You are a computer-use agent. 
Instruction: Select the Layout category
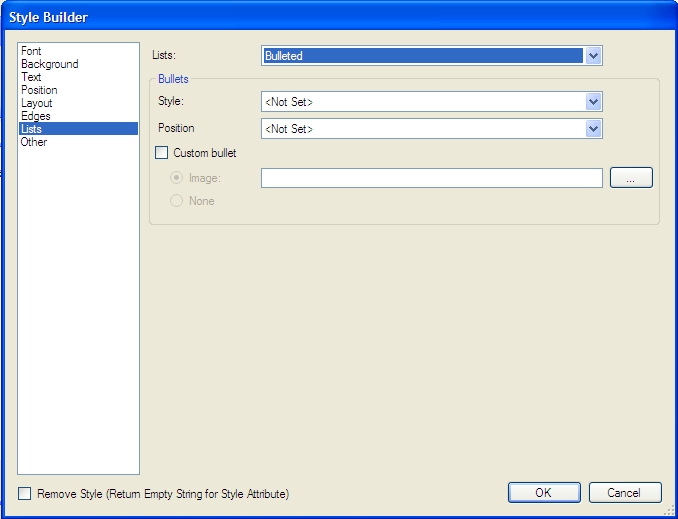pyautogui.click(x=36, y=103)
